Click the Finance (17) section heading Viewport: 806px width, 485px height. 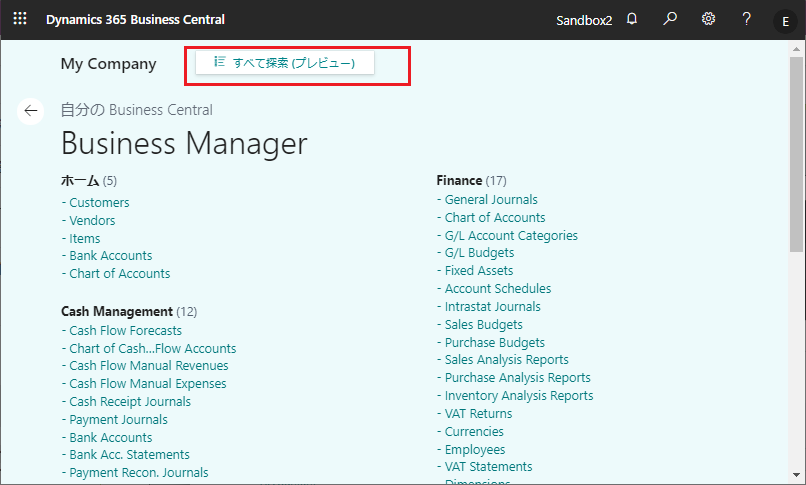pyautogui.click(x=471, y=181)
